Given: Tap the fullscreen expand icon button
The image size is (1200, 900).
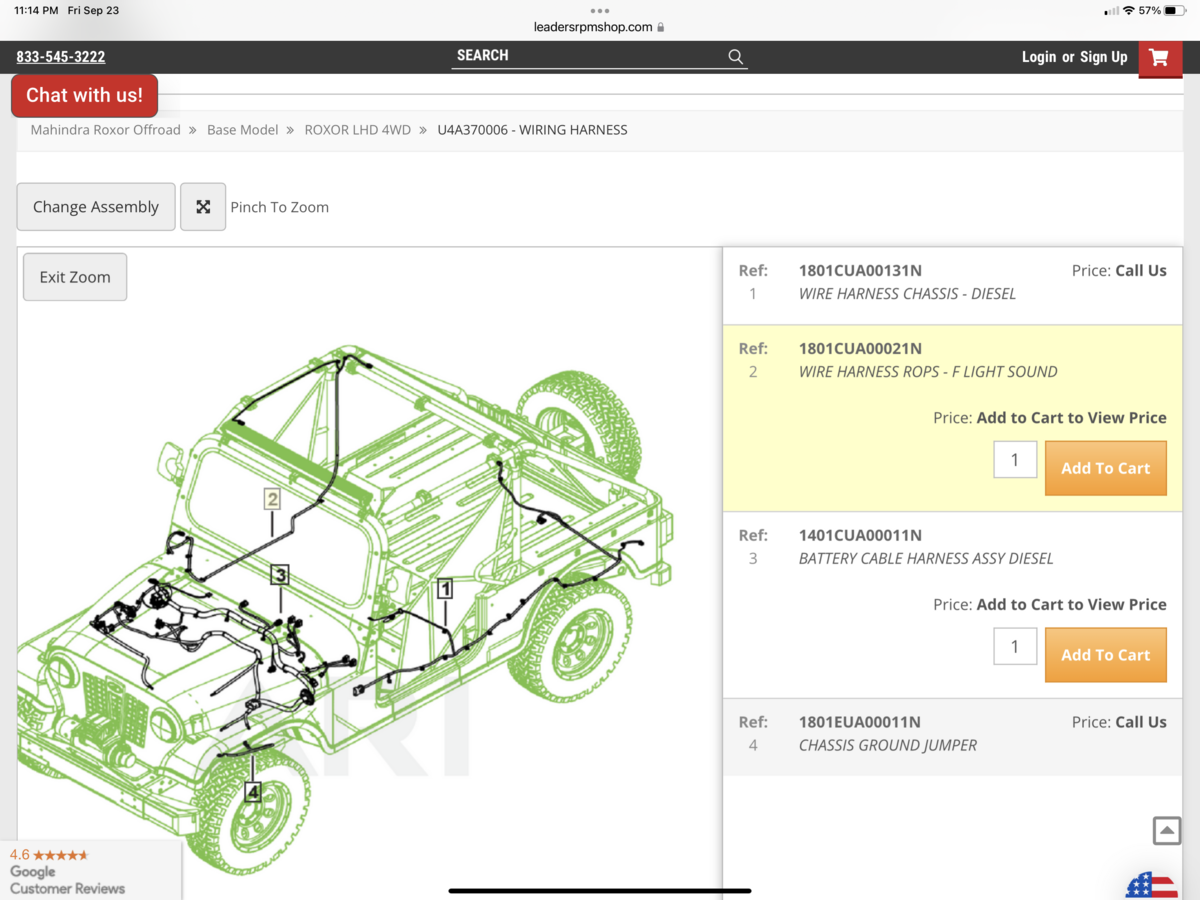Looking at the screenshot, I should (x=203, y=207).
